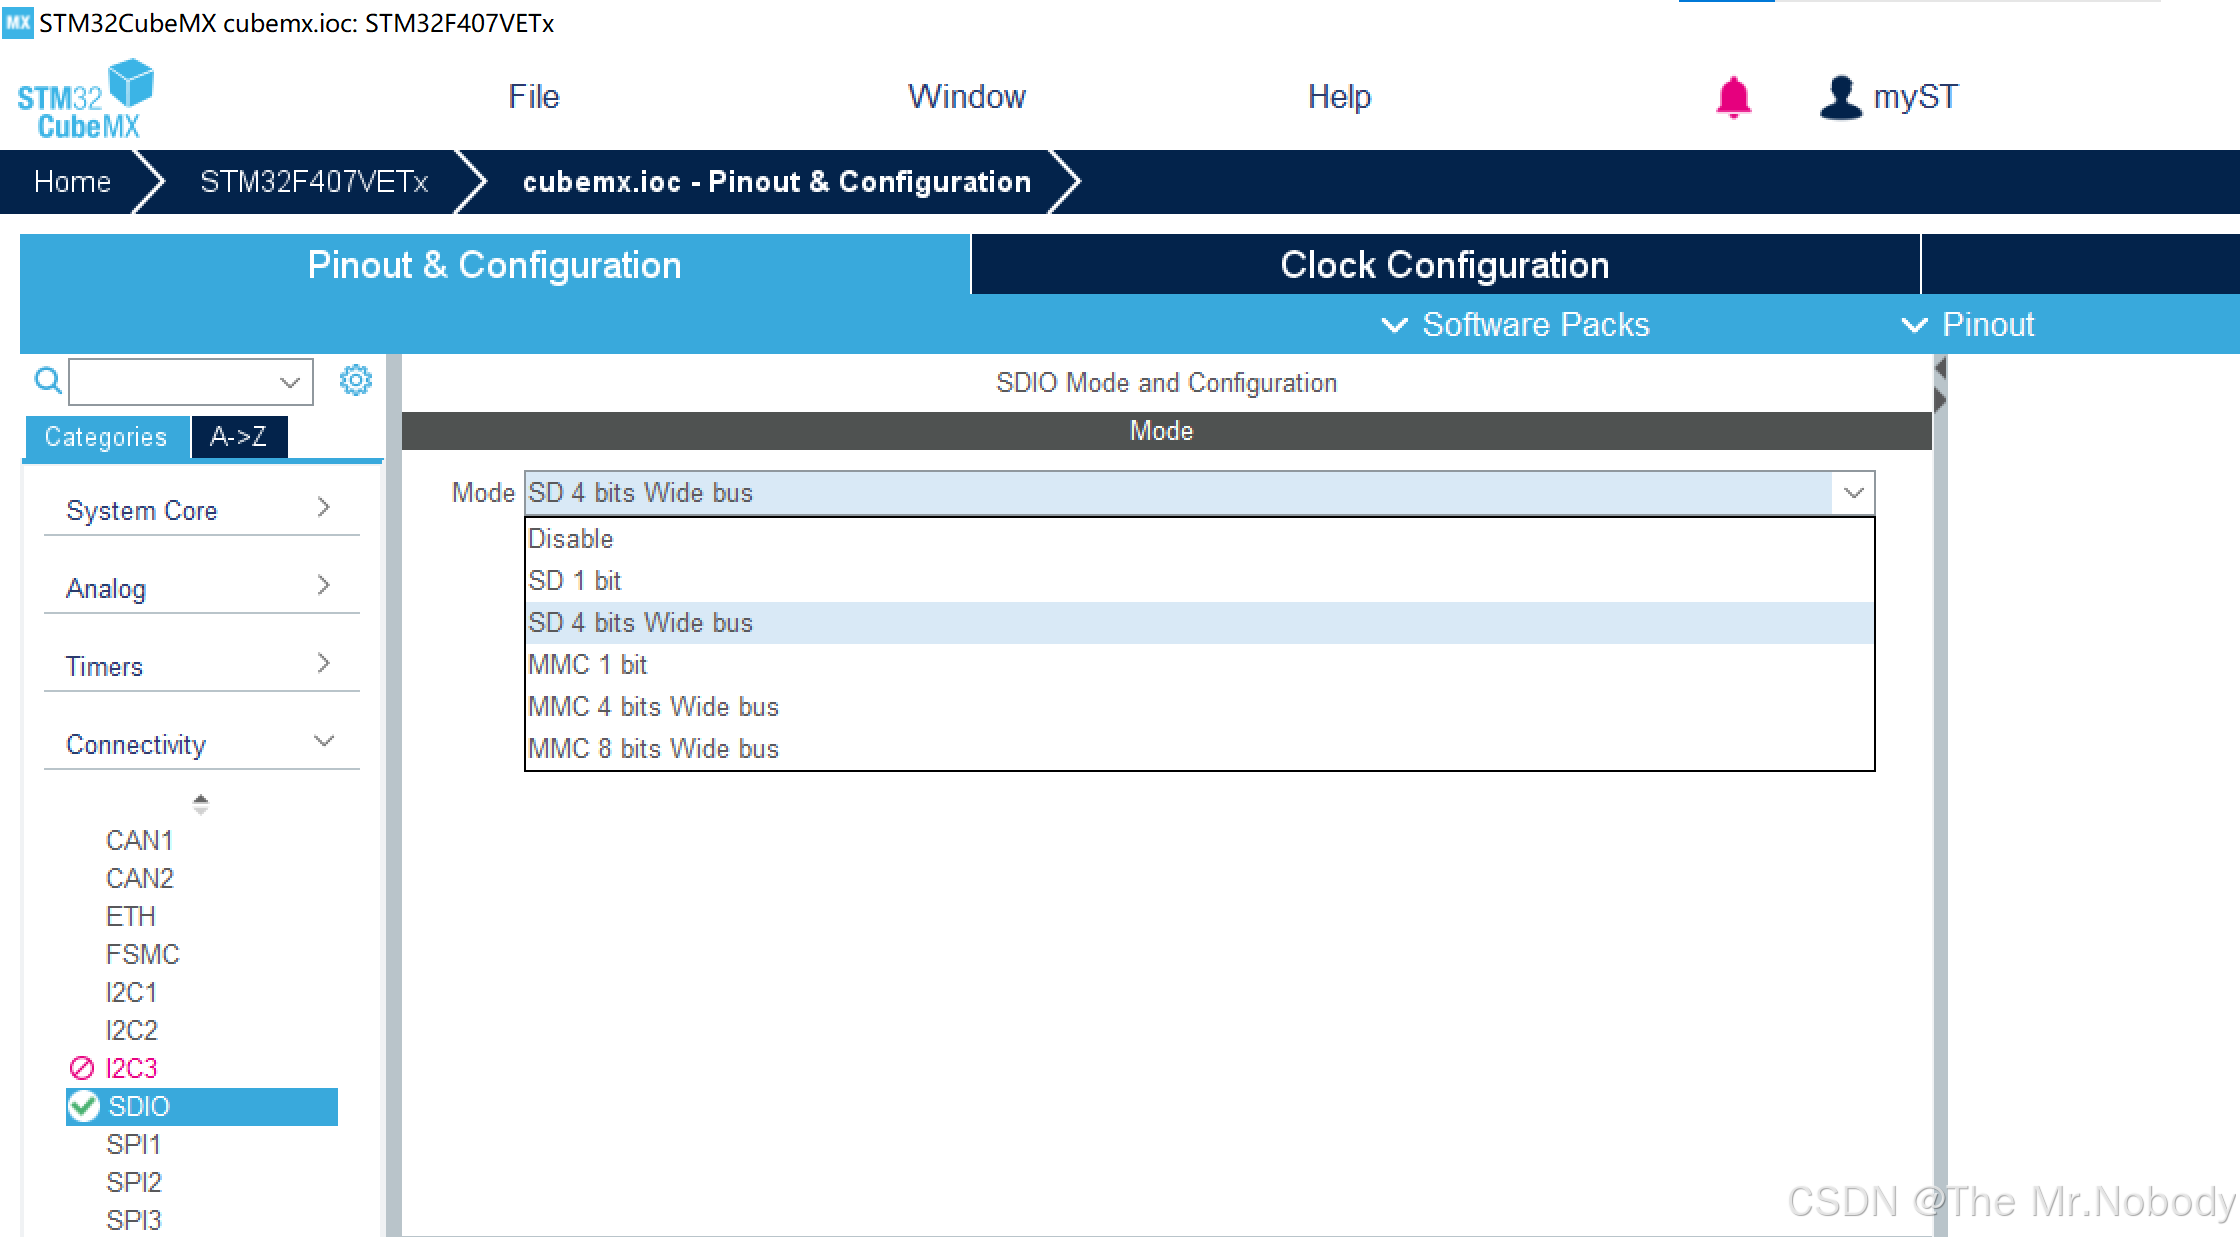Click the STM32CubeMX logo icon
This screenshot has width=2240, height=1237.
(85, 98)
